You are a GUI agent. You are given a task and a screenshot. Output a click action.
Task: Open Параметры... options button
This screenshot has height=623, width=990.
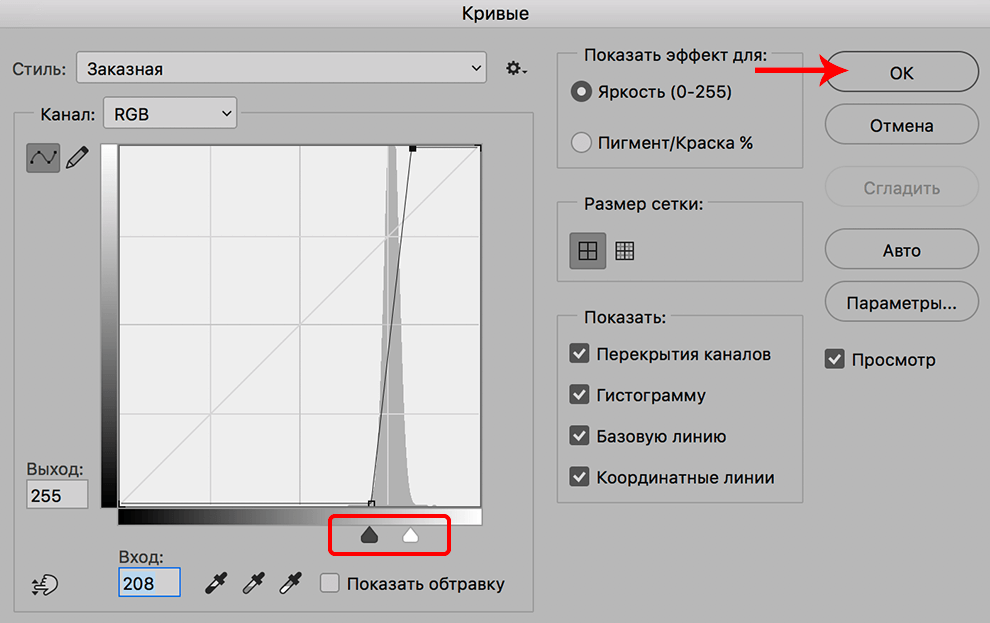[902, 302]
